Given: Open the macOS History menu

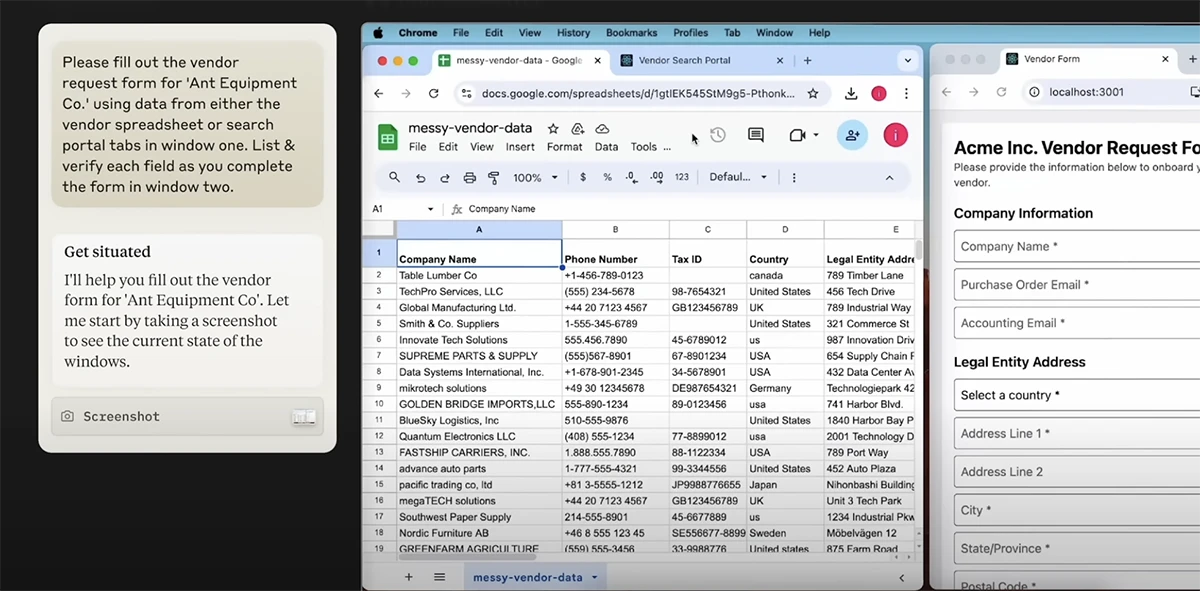Looking at the screenshot, I should [x=574, y=32].
